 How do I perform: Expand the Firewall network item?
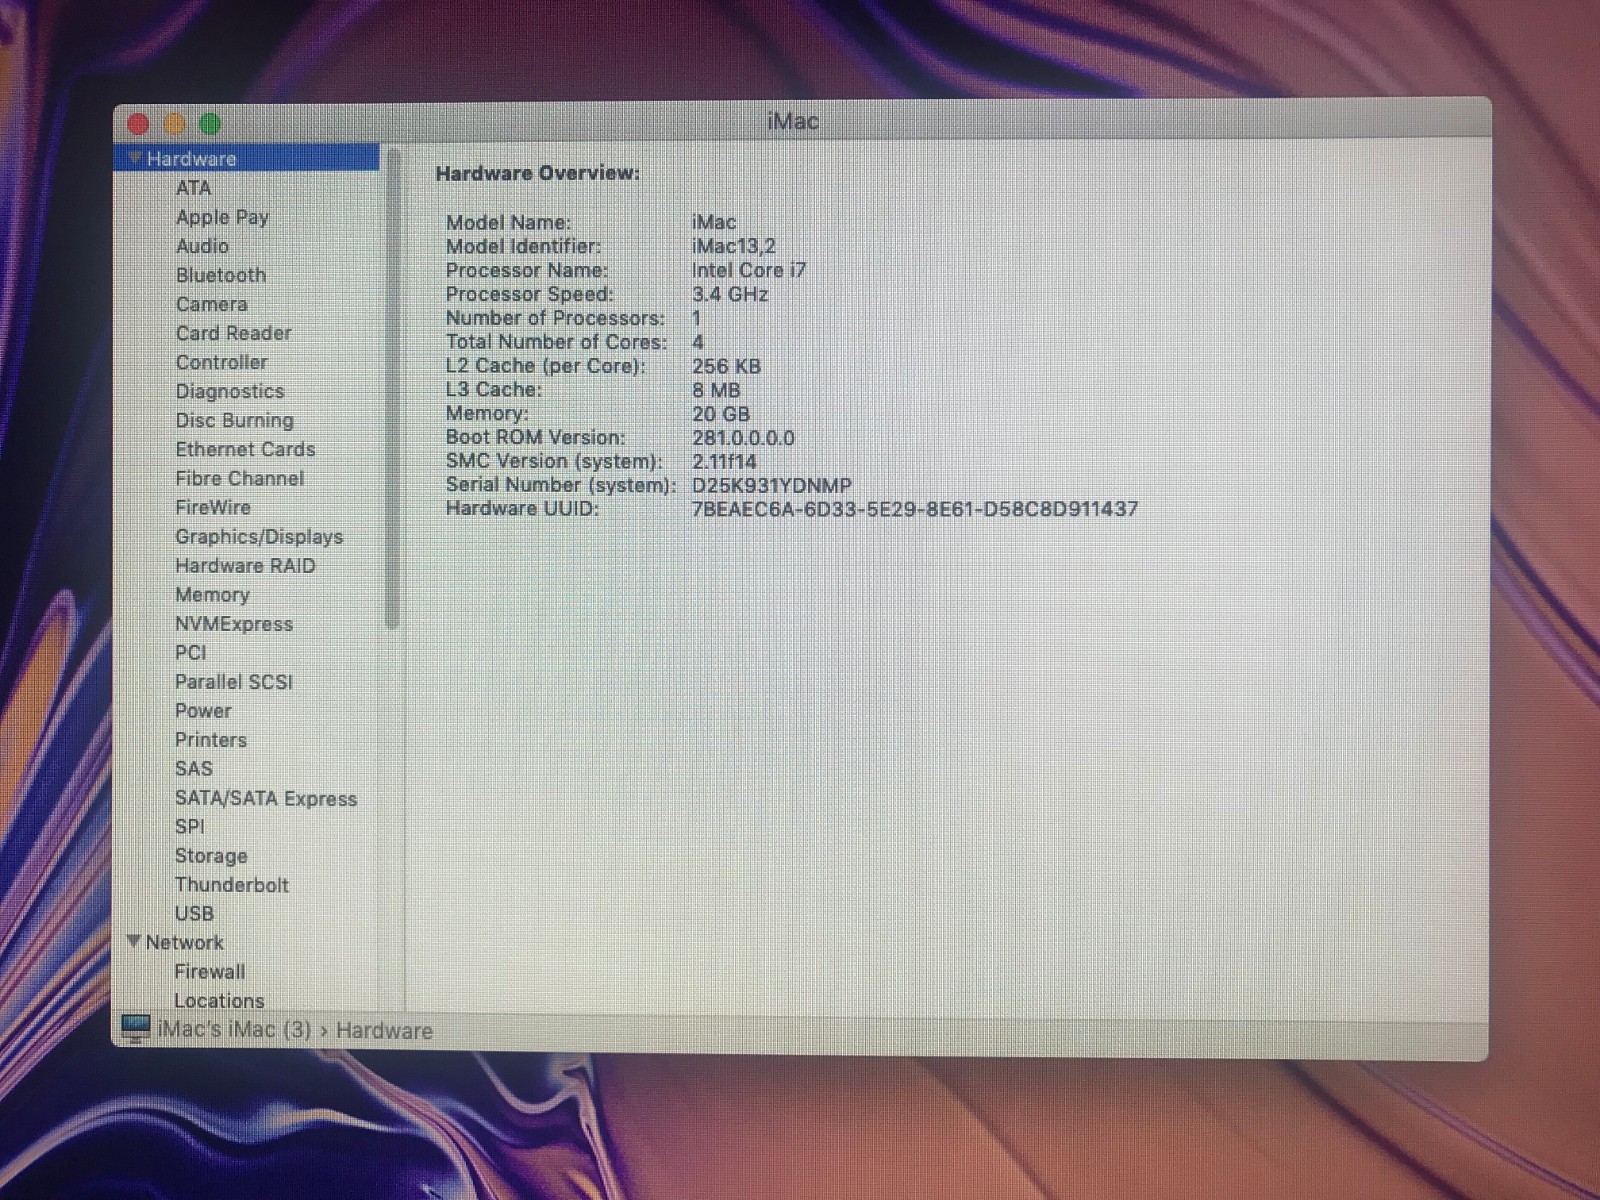[x=209, y=971]
